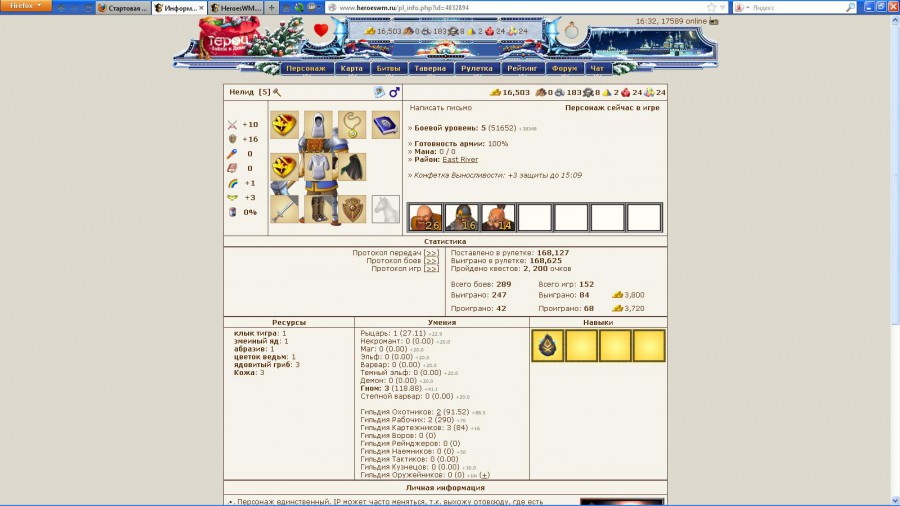
Task: Open Форум menu
Action: [564, 68]
